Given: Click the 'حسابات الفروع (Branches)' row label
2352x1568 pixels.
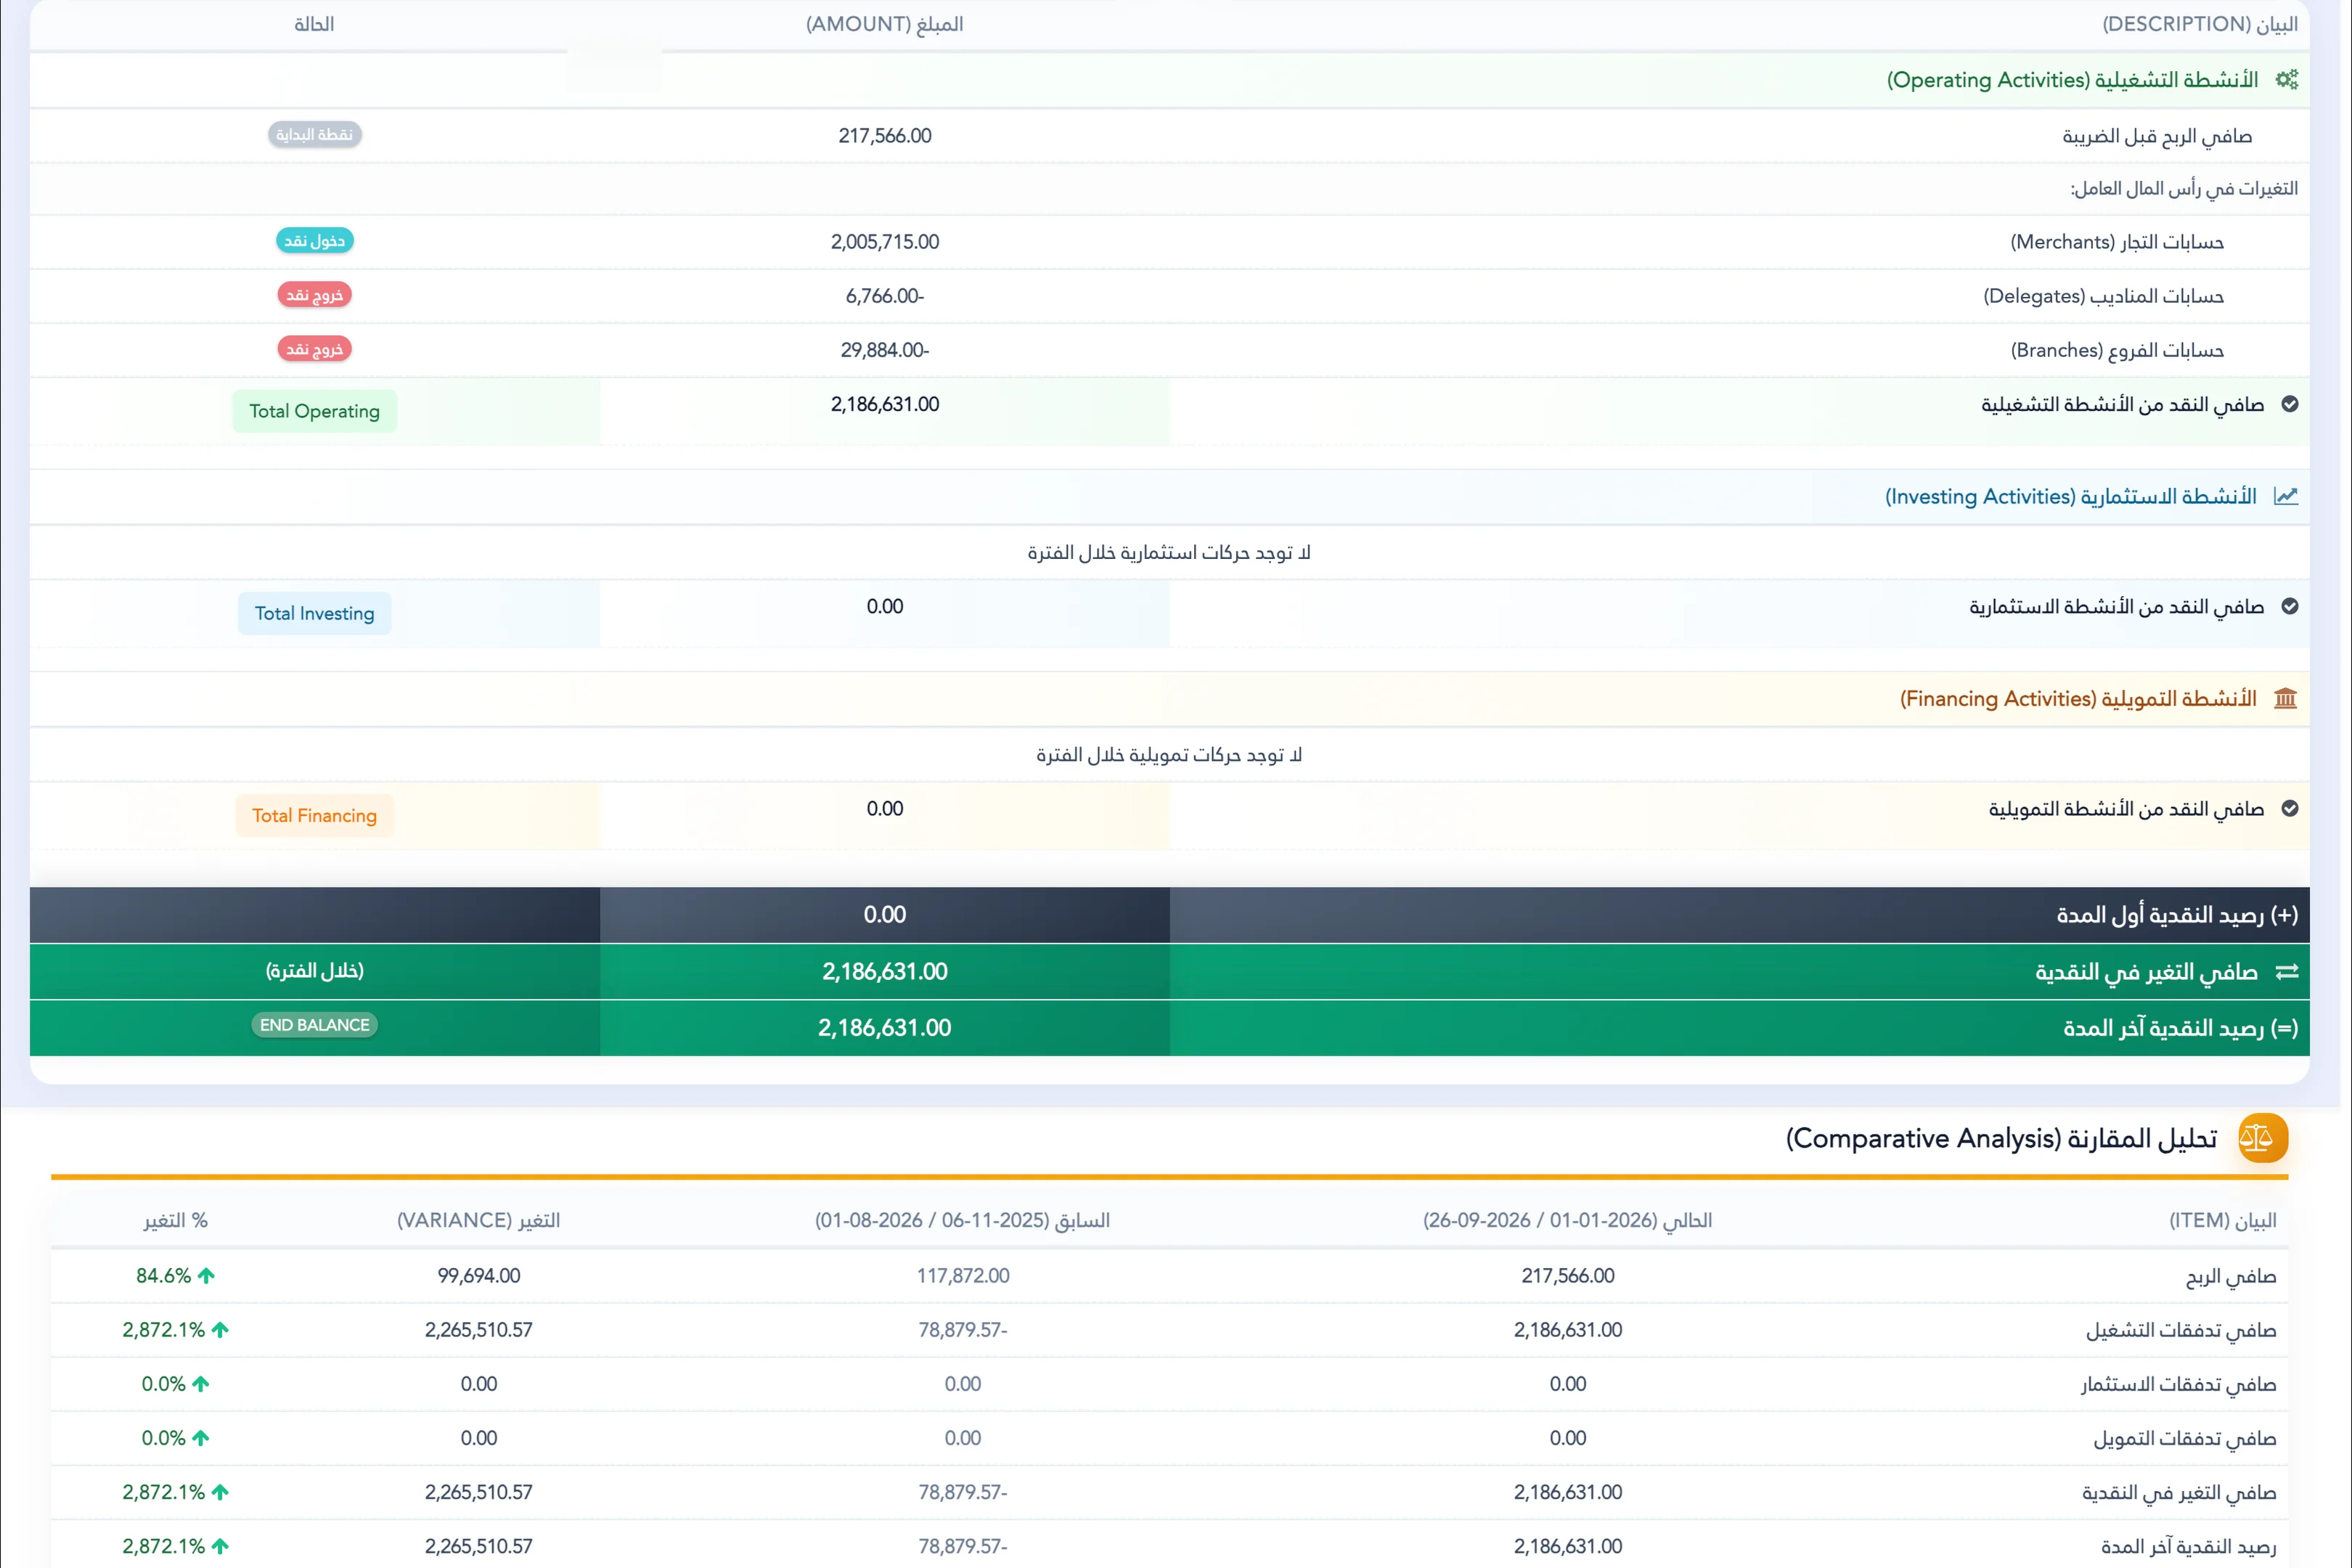Looking at the screenshot, I should 2117,350.
